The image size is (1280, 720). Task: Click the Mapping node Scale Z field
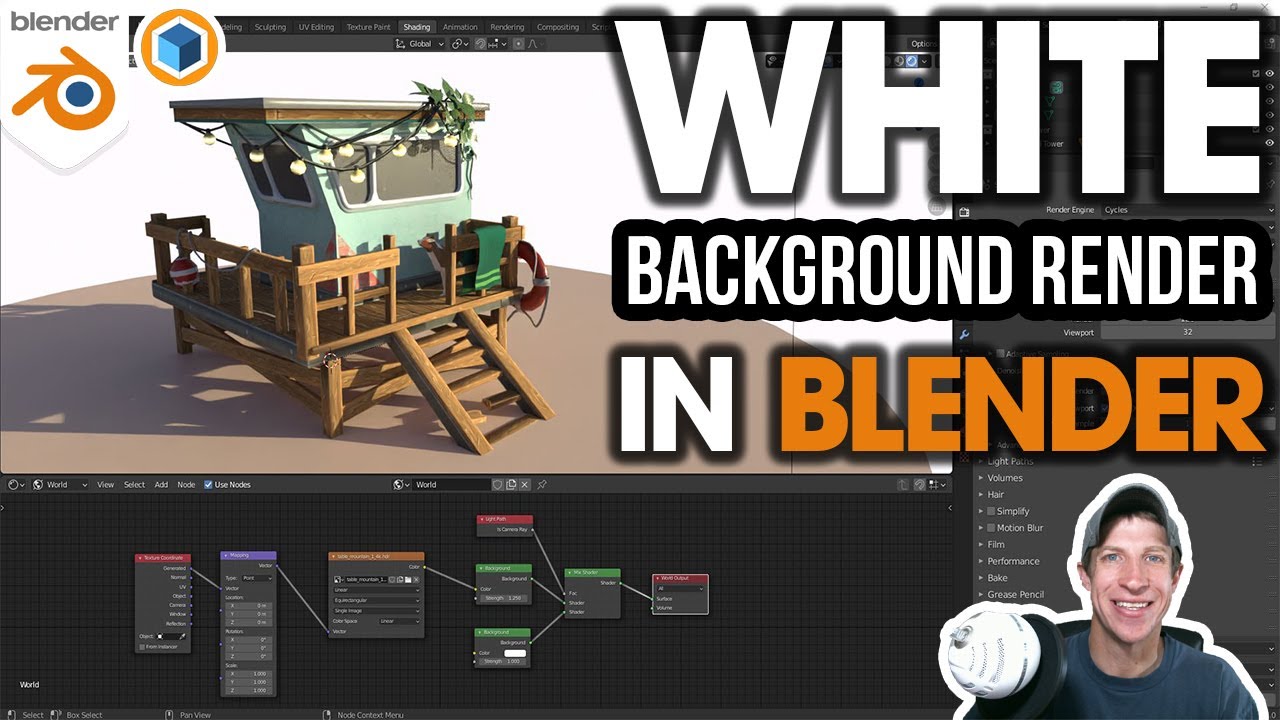[x=247, y=690]
